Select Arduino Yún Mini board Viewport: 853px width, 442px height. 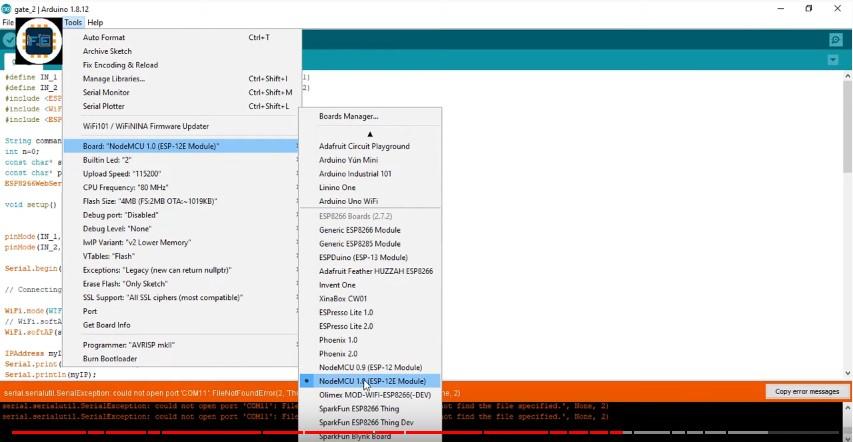370,160
